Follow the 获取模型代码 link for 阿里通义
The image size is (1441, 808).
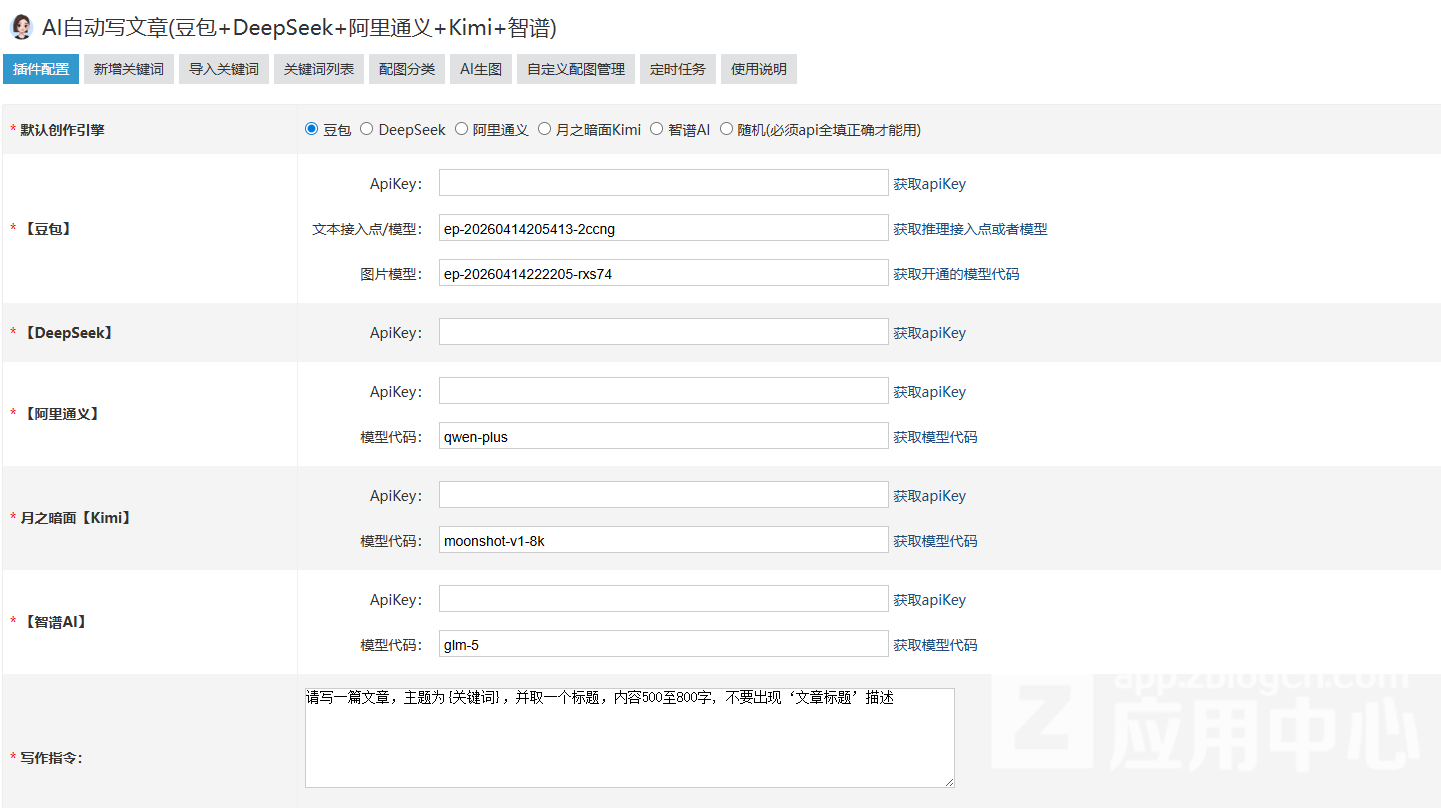click(x=935, y=437)
